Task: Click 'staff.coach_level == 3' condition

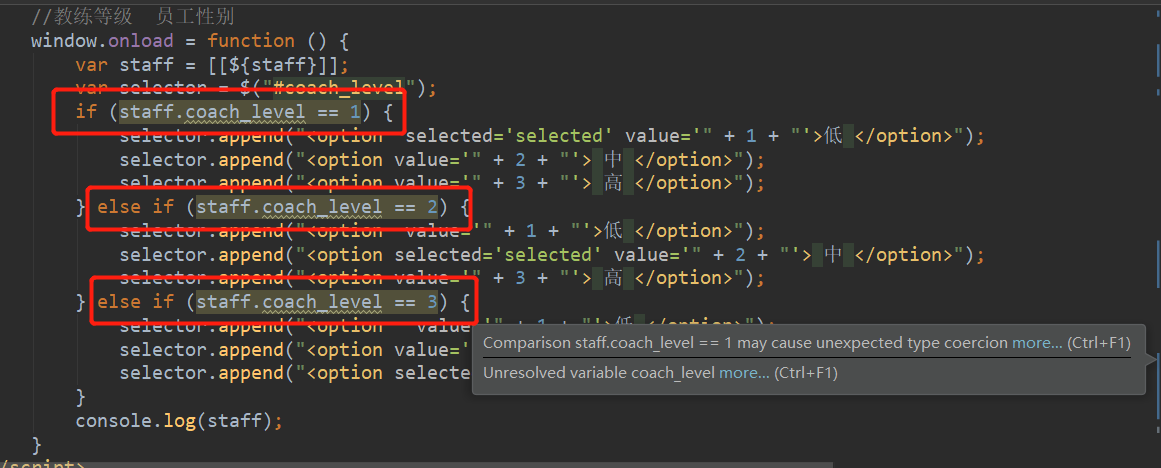Action: pyautogui.click(x=317, y=301)
